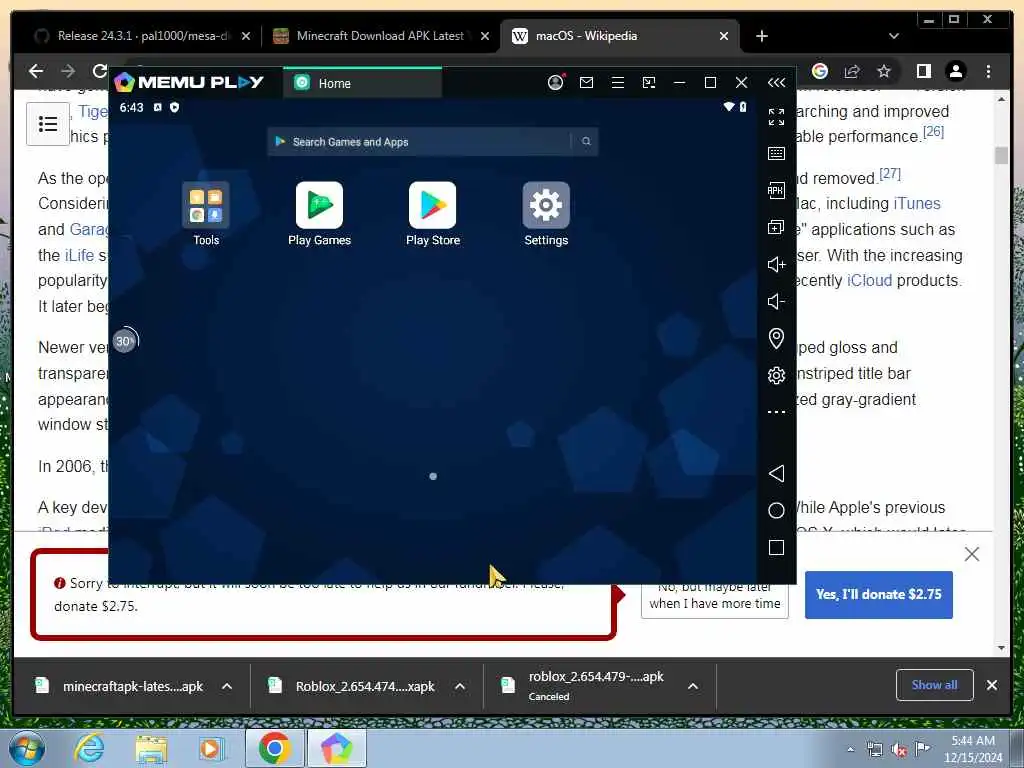
Task: Follow the iCloud link
Action: (869, 280)
